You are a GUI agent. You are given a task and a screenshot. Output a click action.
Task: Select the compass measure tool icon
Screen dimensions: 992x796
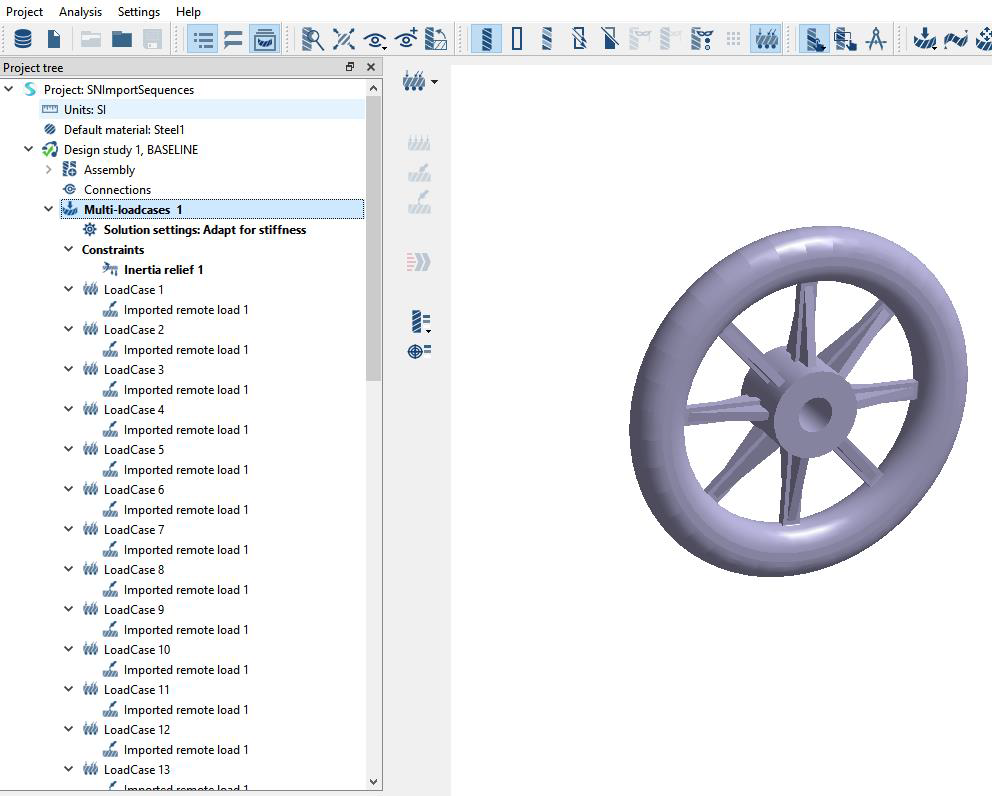(x=876, y=39)
